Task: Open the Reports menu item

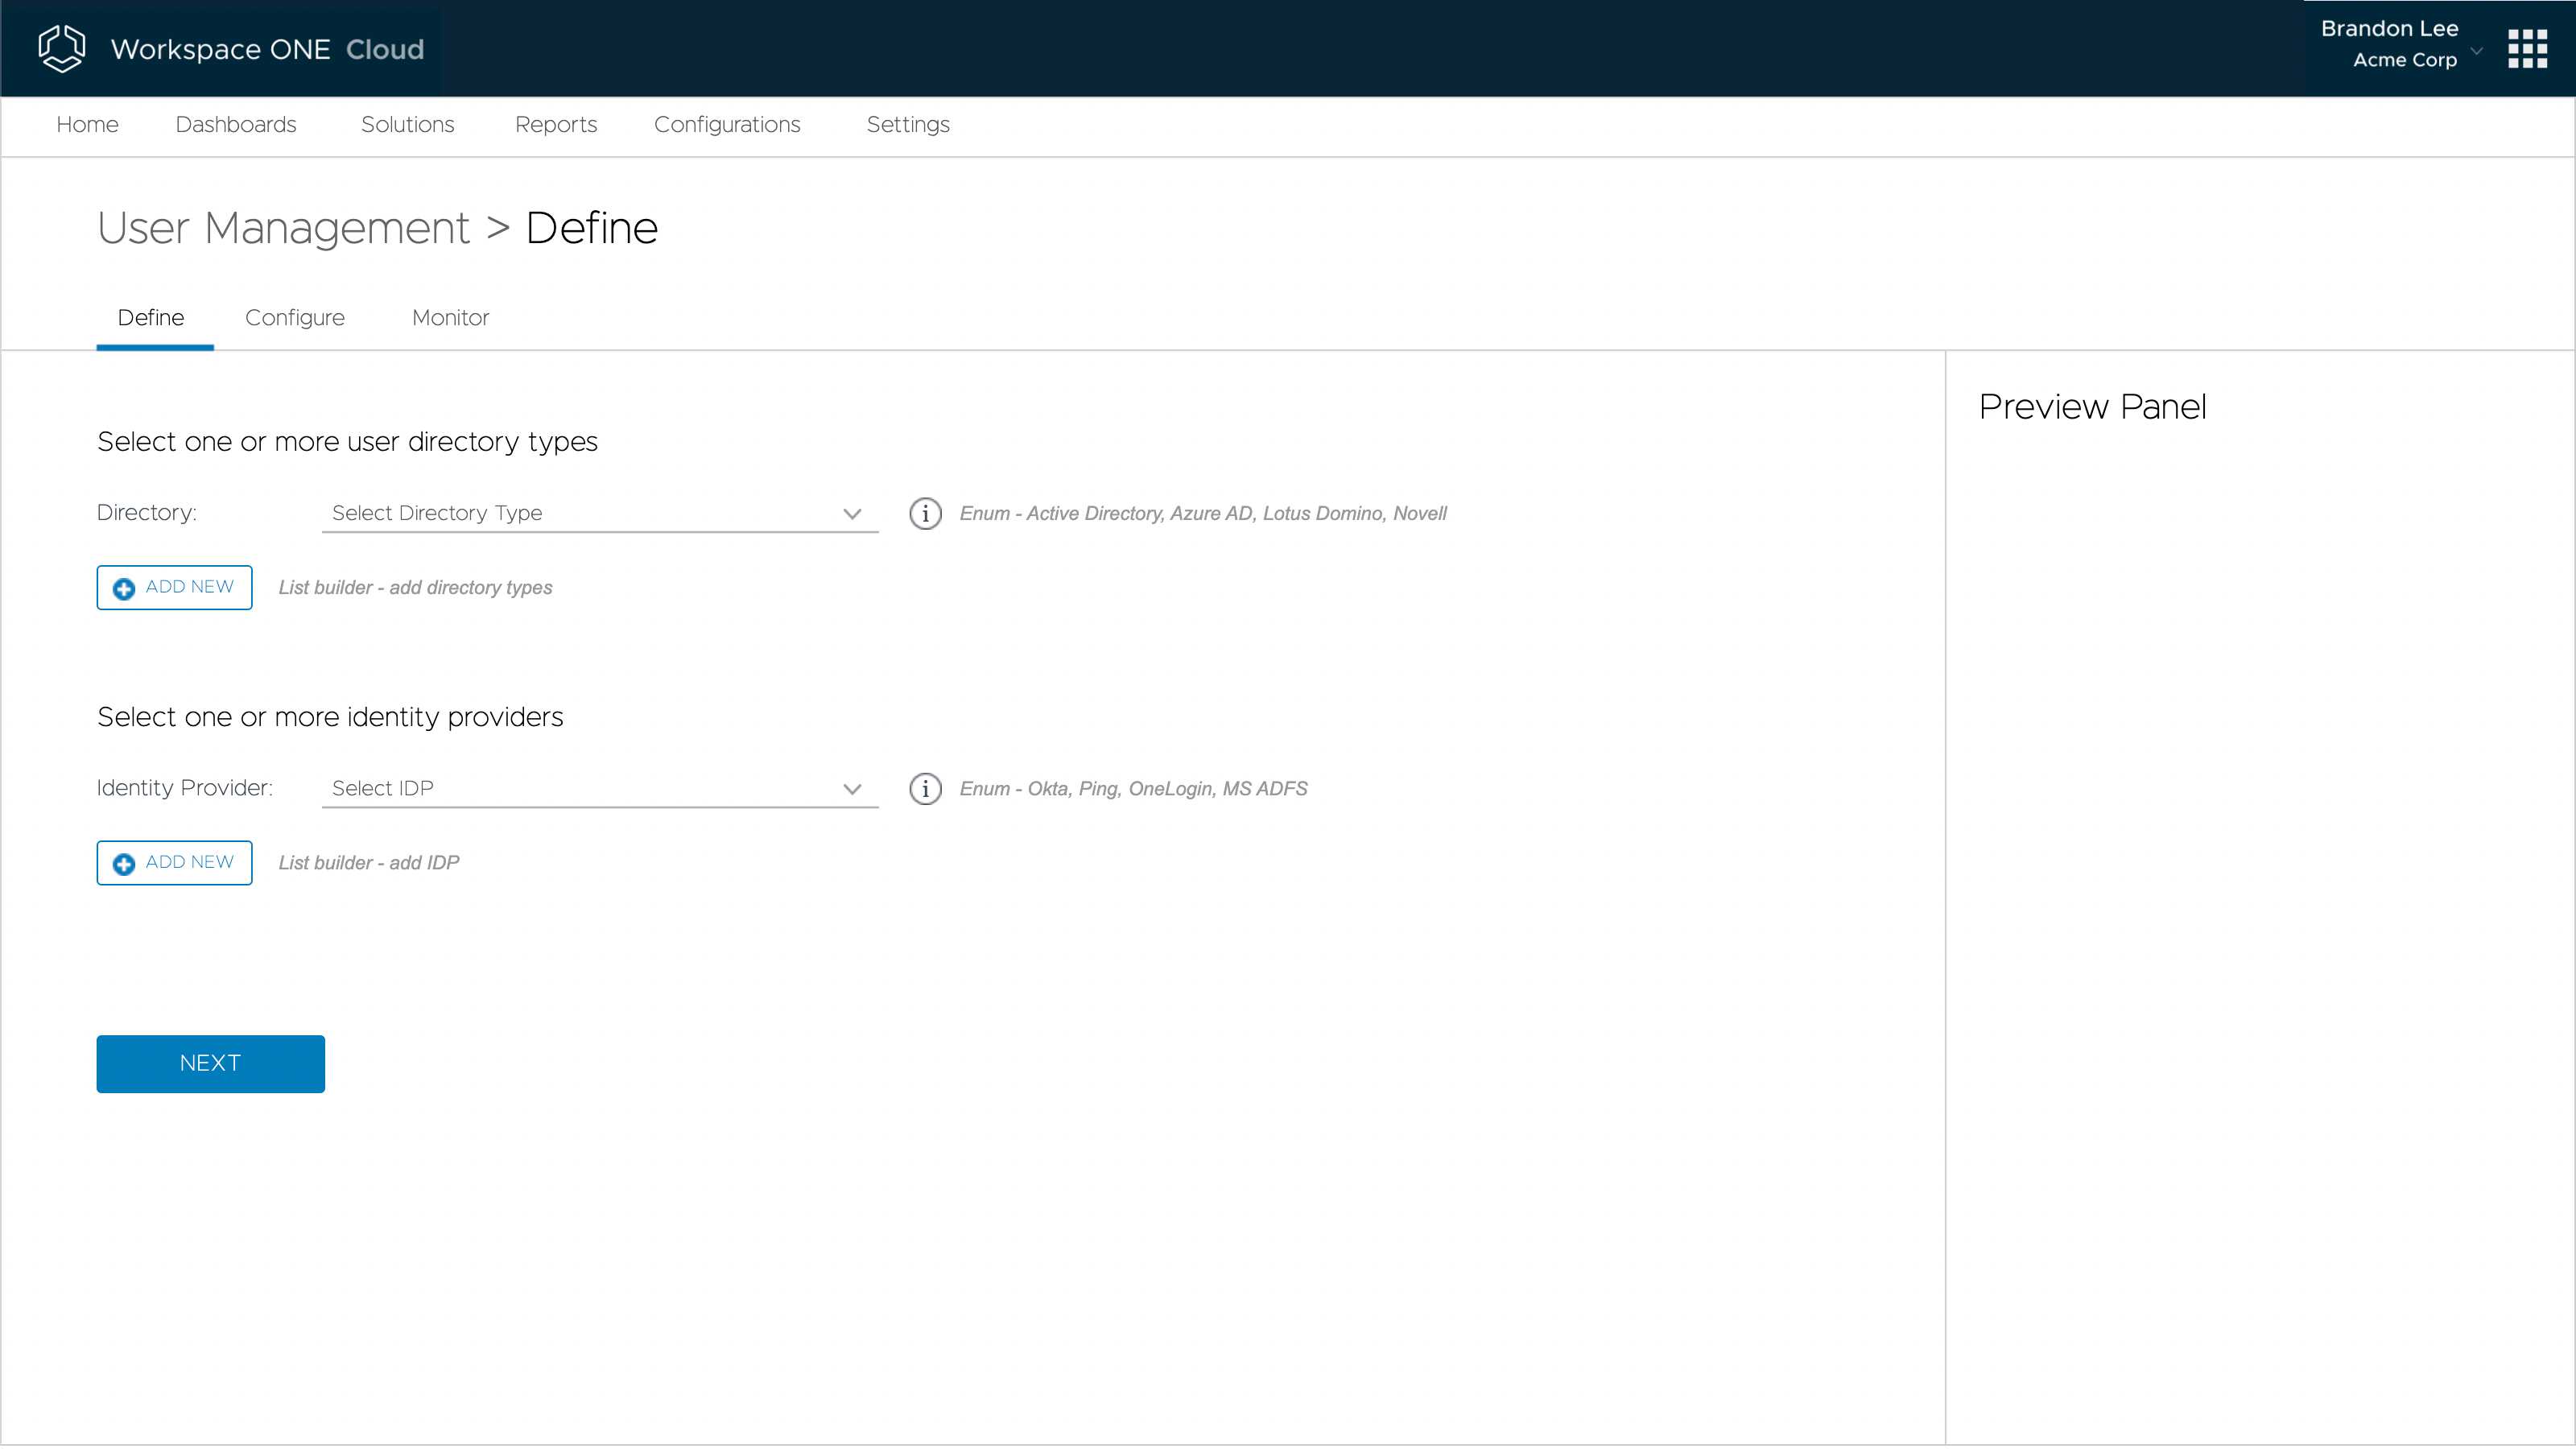Action: [555, 124]
